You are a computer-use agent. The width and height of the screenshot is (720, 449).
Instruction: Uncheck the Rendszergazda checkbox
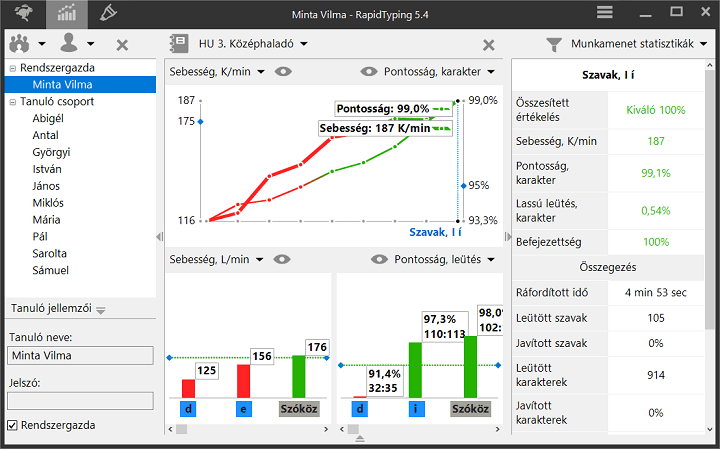[13, 425]
